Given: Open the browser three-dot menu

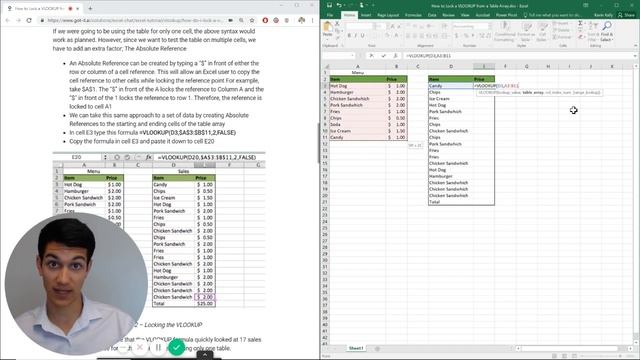Looking at the screenshot, I should (x=313, y=20).
